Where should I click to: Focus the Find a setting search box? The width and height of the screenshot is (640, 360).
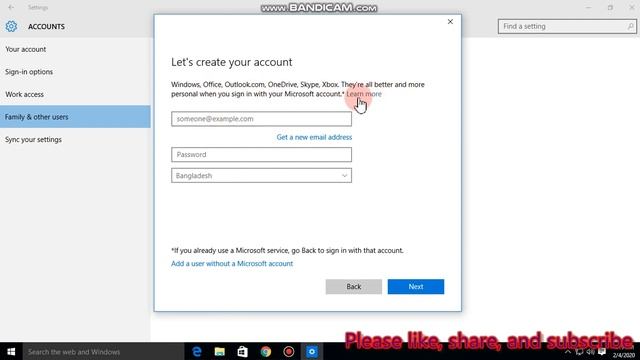coord(567,27)
